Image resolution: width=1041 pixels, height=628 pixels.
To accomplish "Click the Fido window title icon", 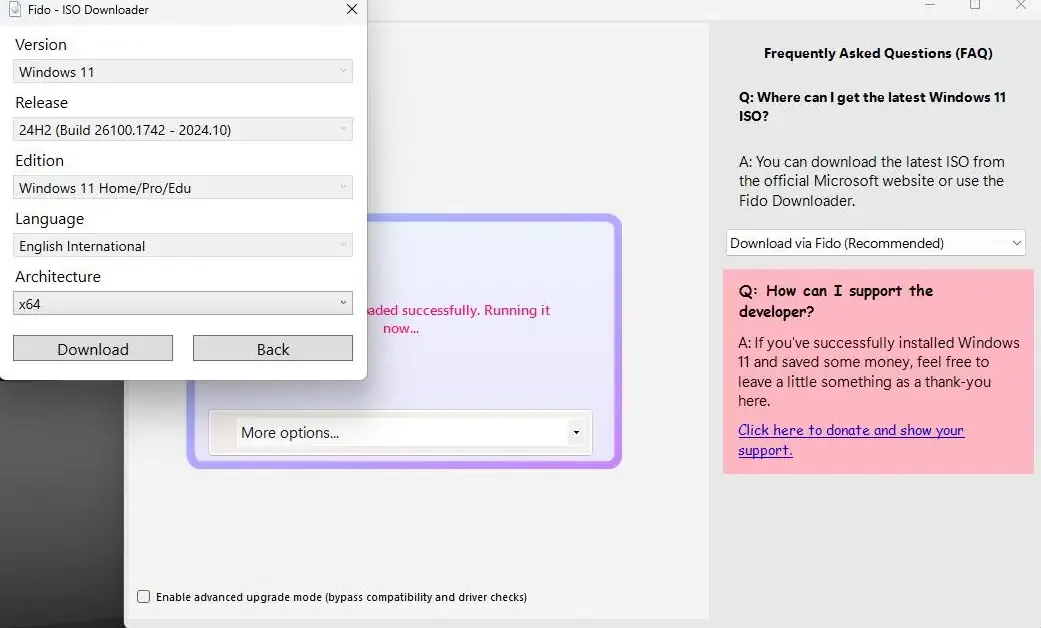I will (x=15, y=9).
